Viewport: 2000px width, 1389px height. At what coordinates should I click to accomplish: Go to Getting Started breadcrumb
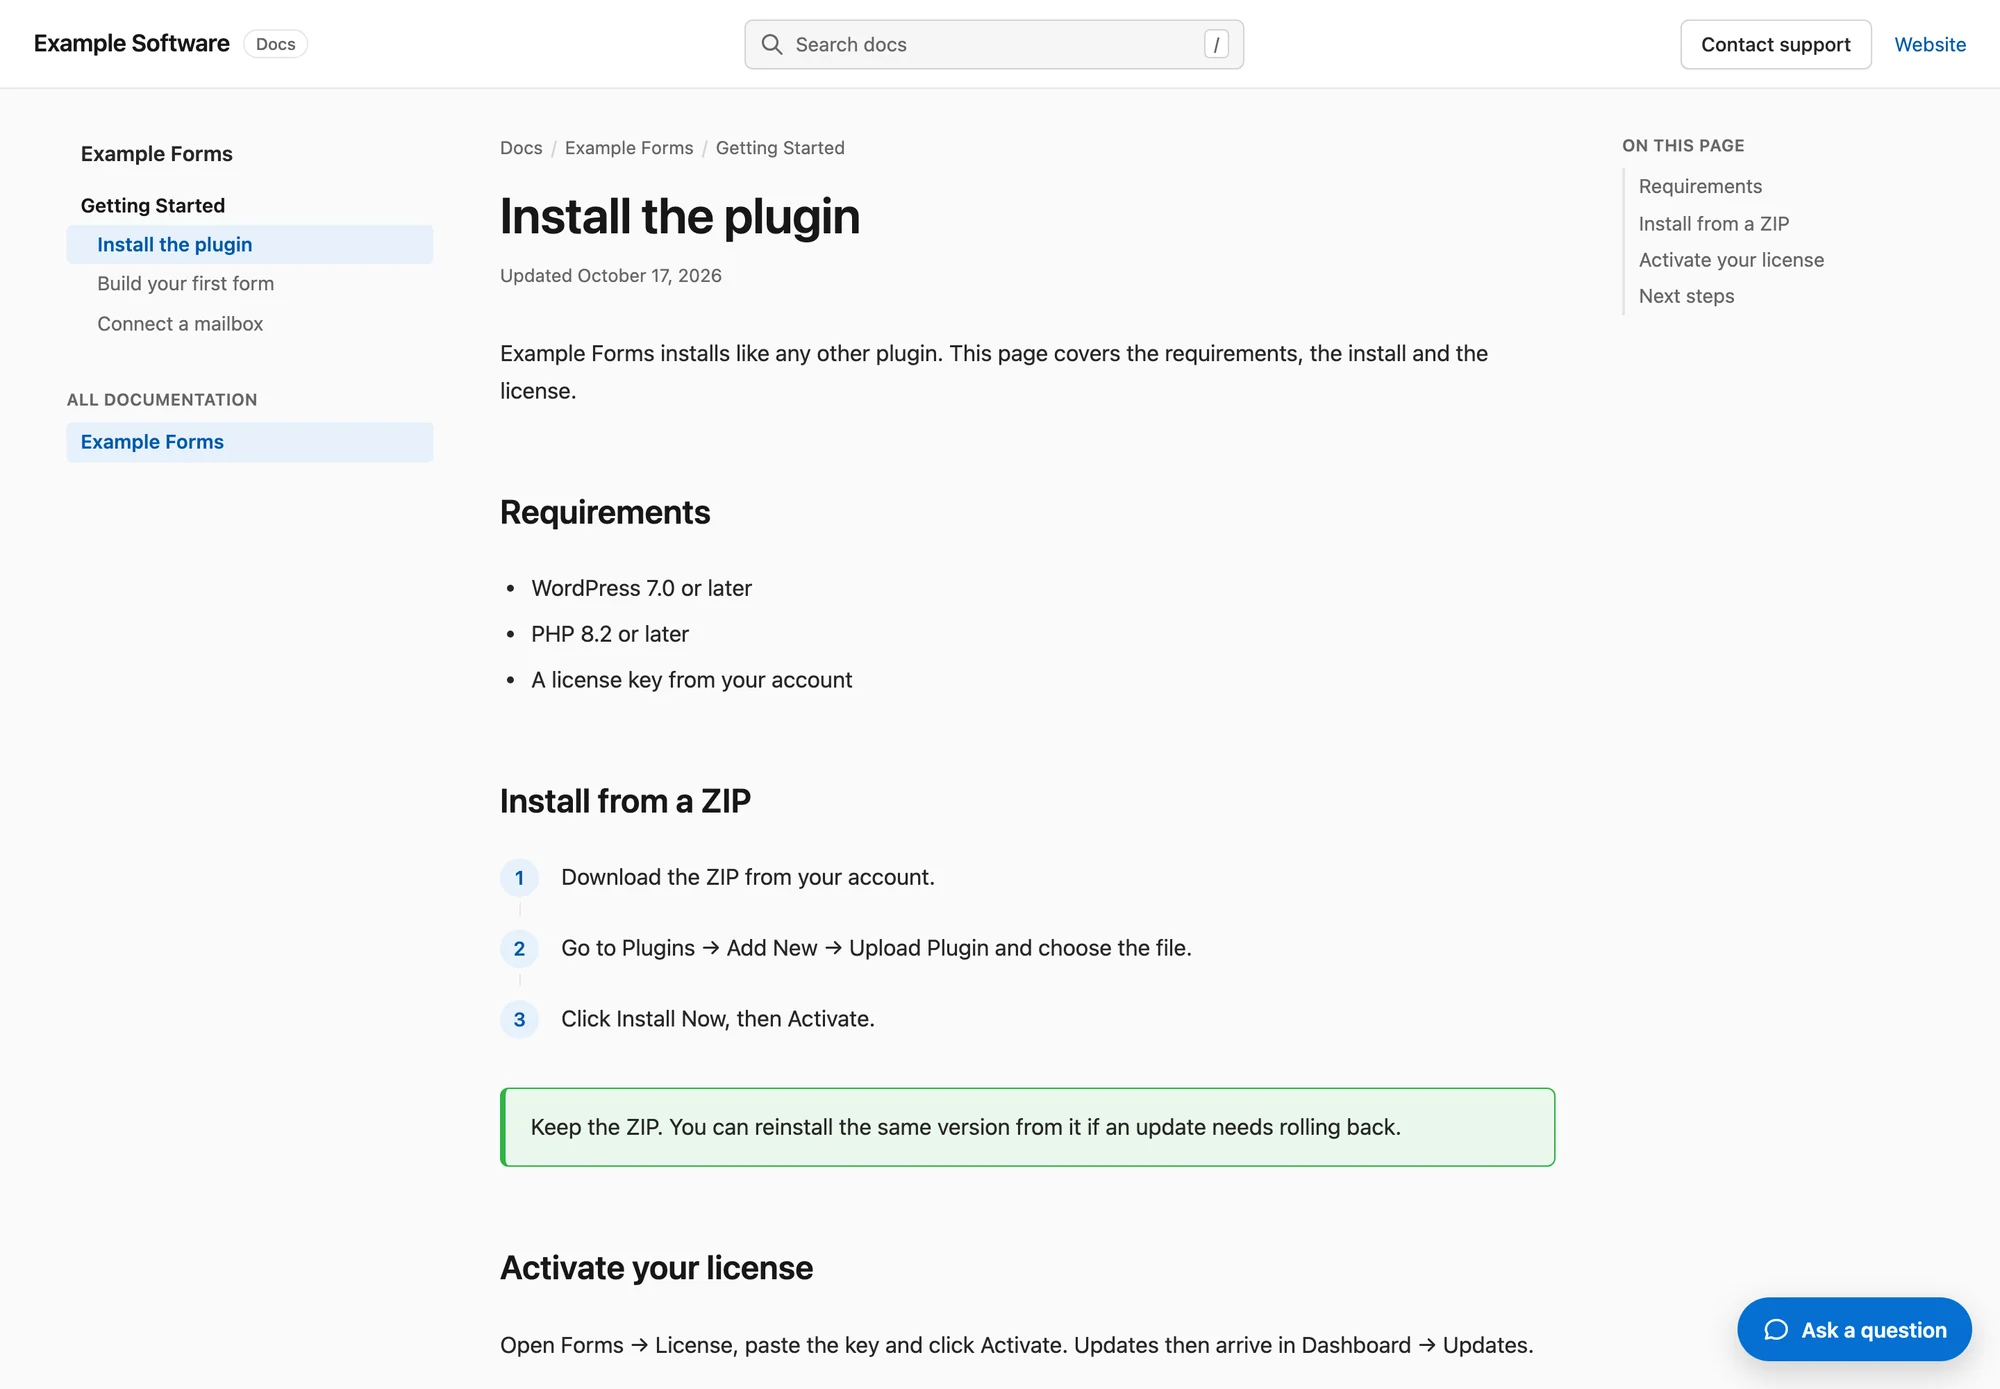click(780, 148)
